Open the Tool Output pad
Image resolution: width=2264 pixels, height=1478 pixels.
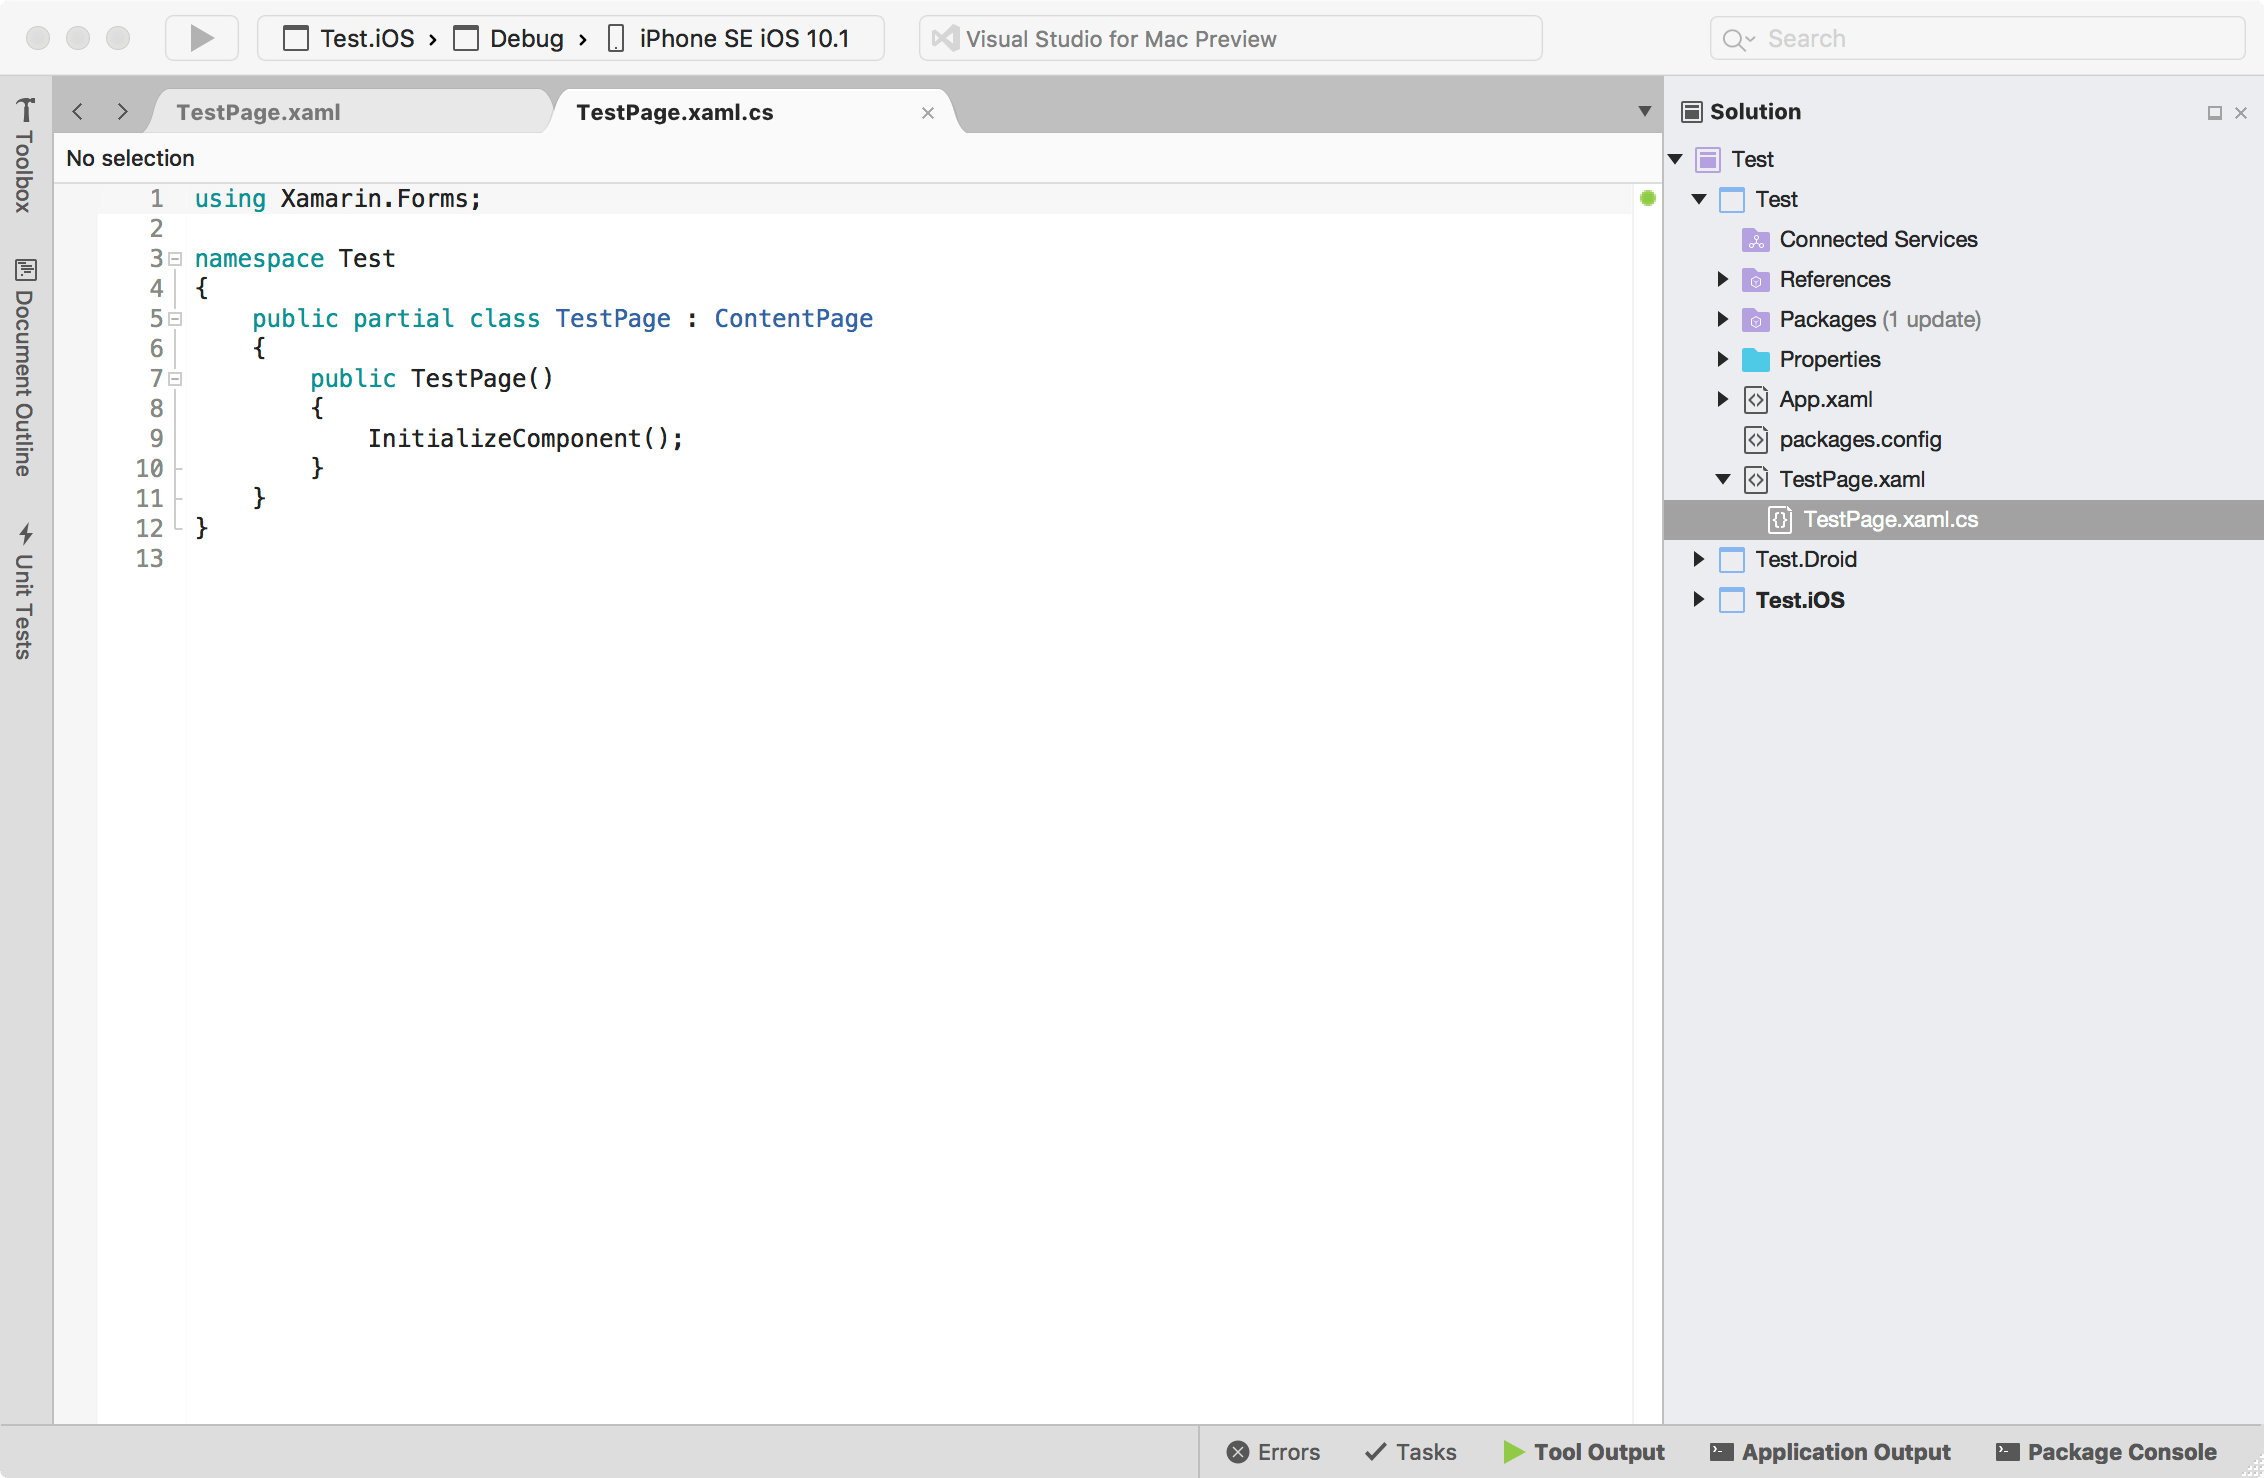[1584, 1452]
